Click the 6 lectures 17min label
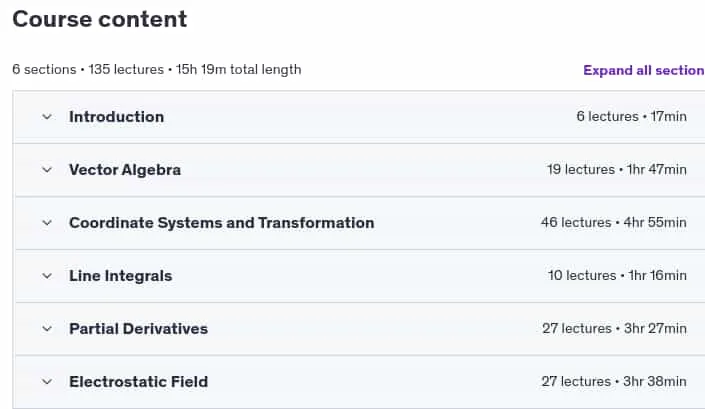Screen dimensions: 705x409 click(631, 116)
